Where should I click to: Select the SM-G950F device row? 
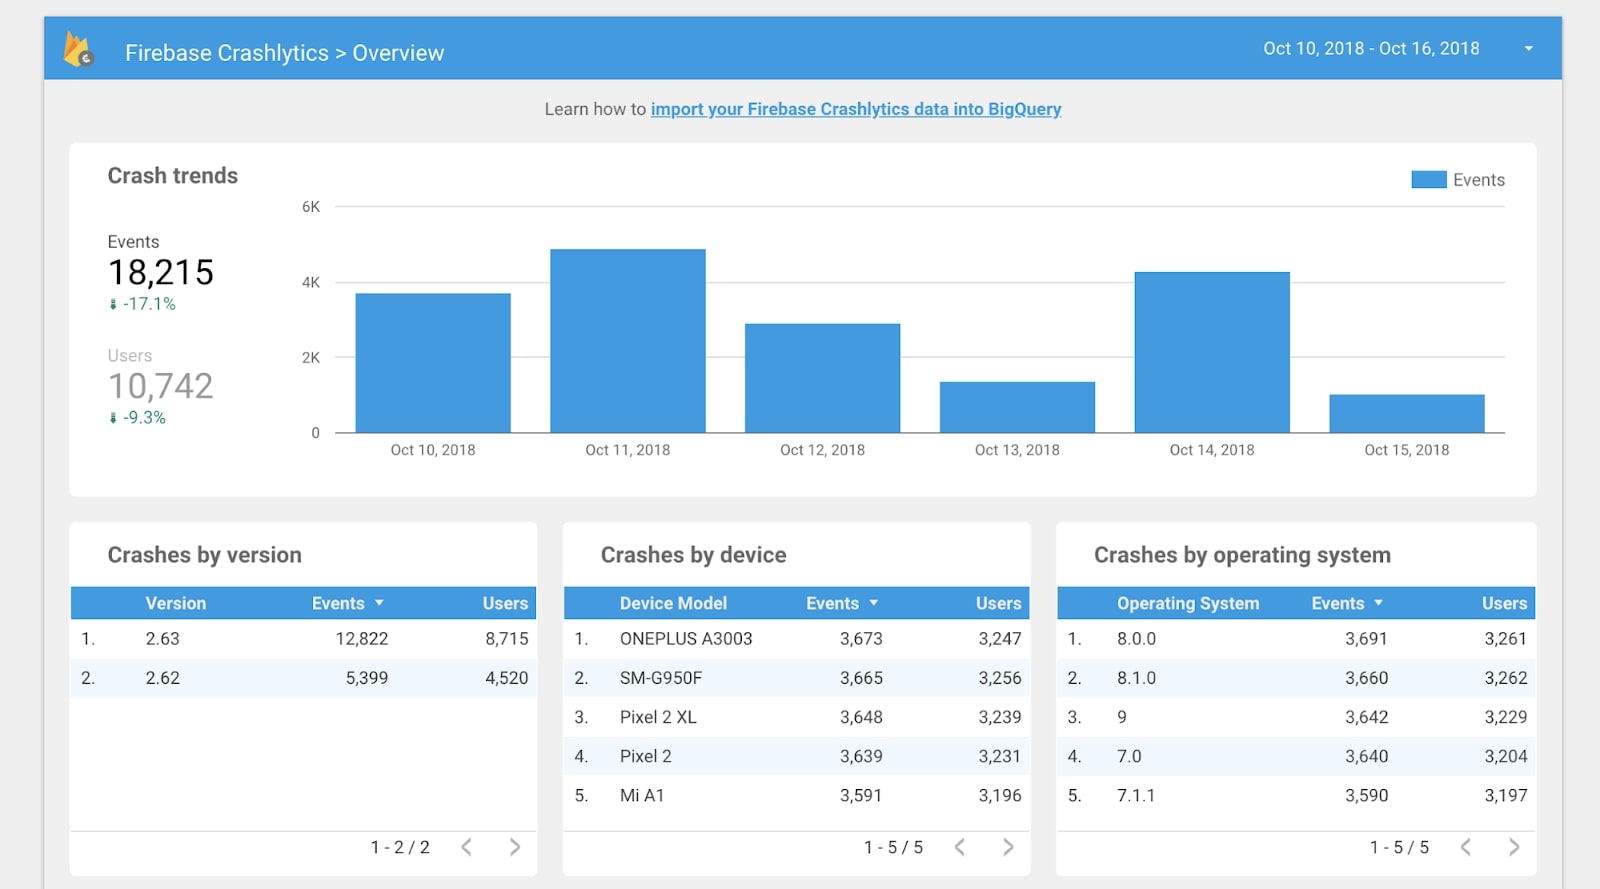797,678
